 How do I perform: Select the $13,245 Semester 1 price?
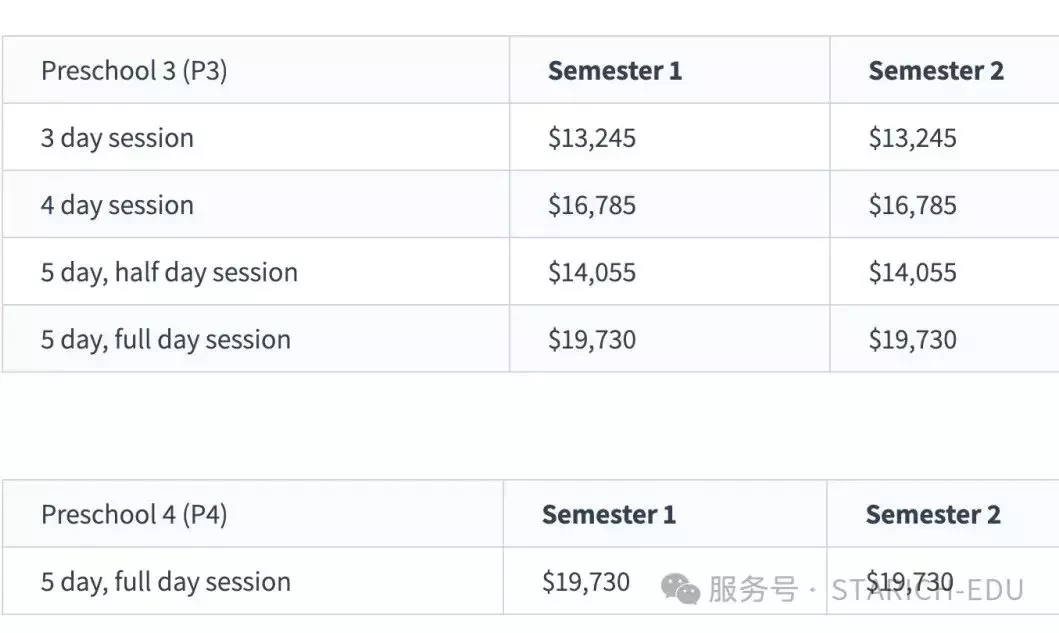(x=592, y=138)
